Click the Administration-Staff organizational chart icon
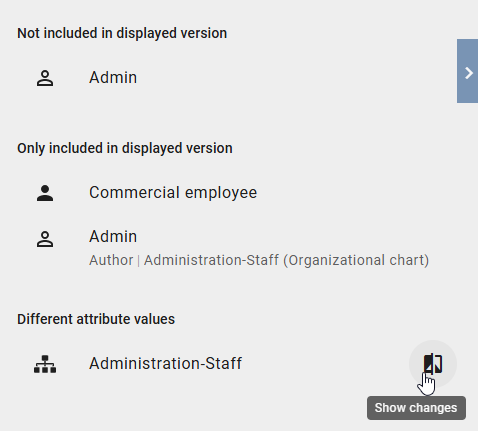Image resolution: width=478 pixels, height=431 pixels. 45,364
